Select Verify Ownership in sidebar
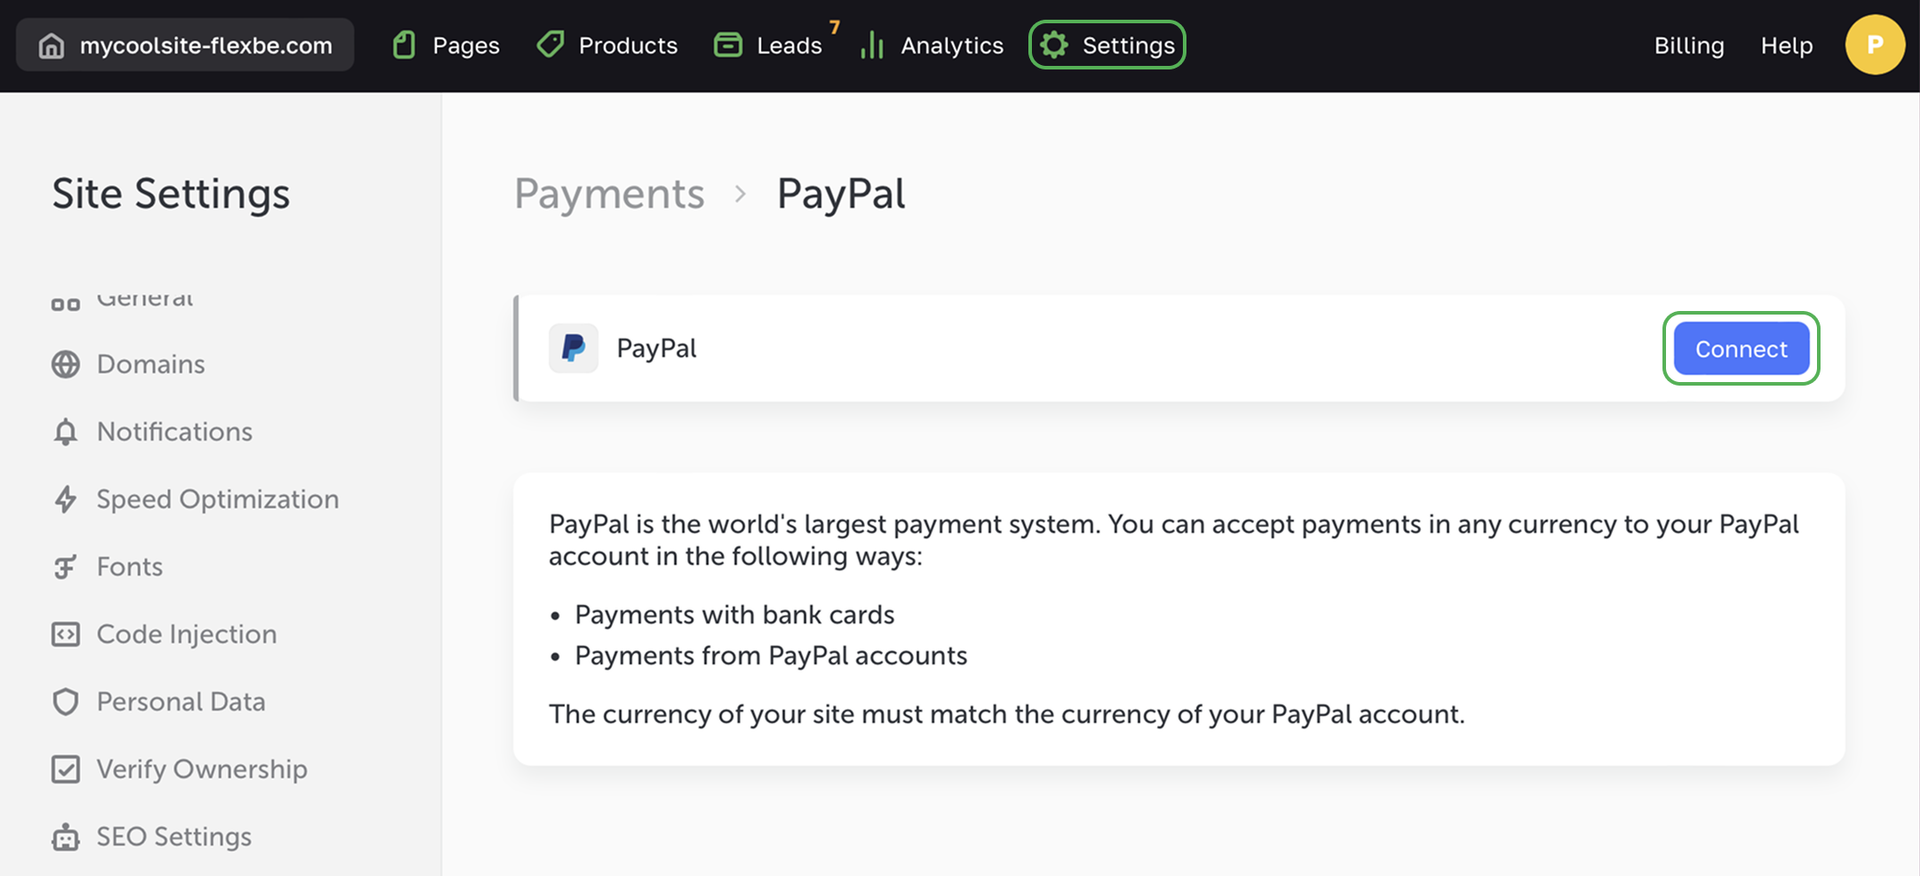 201,769
